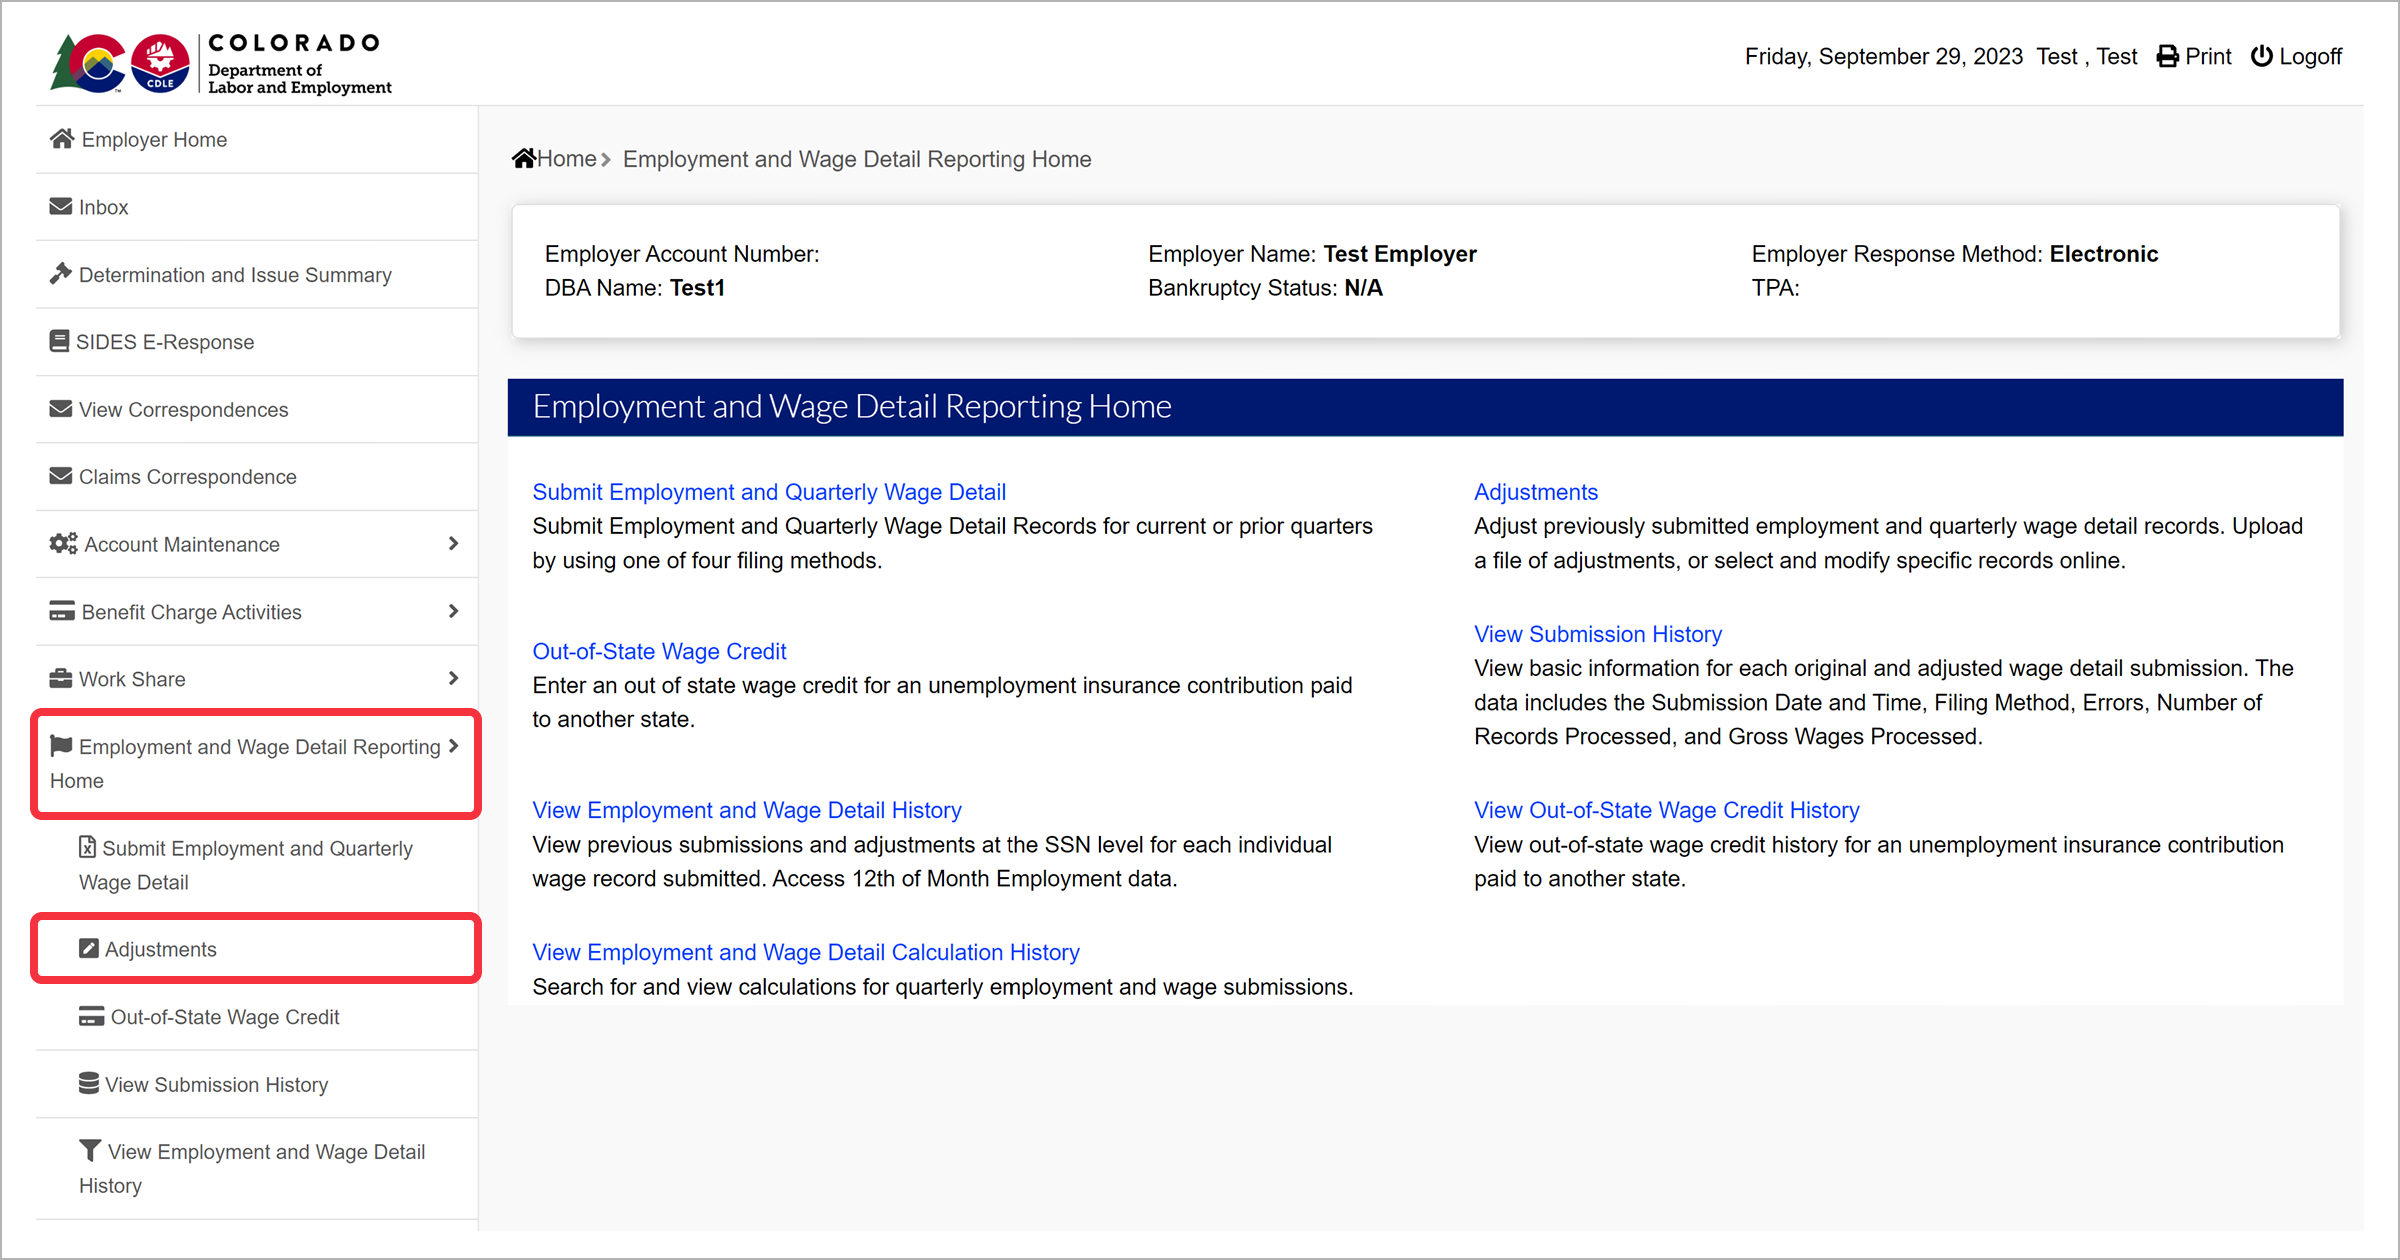Expand the Account Maintenance chevron

(453, 544)
